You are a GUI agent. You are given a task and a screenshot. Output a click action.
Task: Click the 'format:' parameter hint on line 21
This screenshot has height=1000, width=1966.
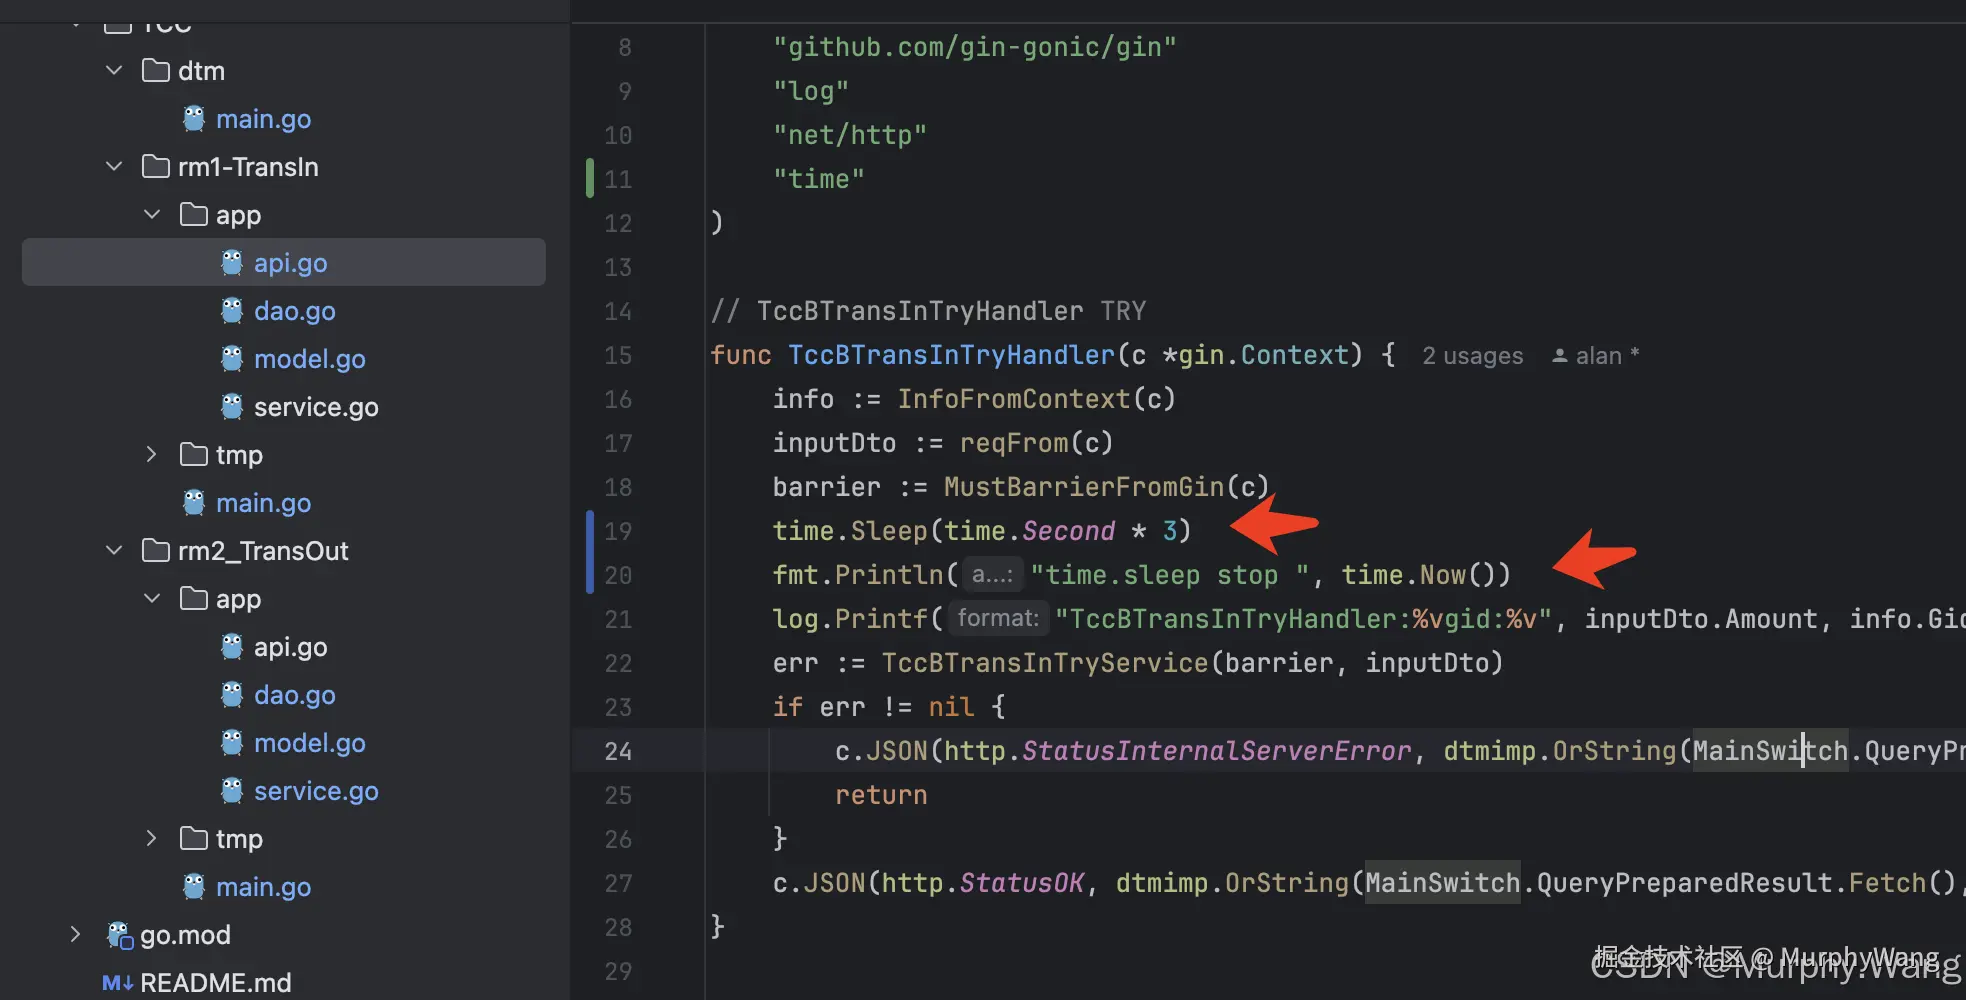[x=998, y=619]
